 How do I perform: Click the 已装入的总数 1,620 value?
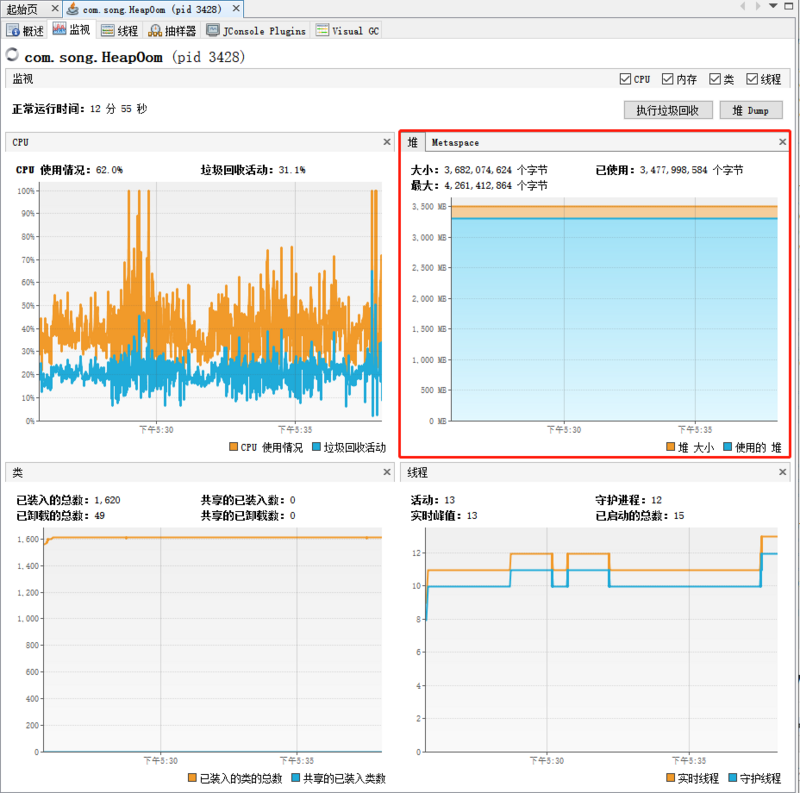pyautogui.click(x=107, y=500)
